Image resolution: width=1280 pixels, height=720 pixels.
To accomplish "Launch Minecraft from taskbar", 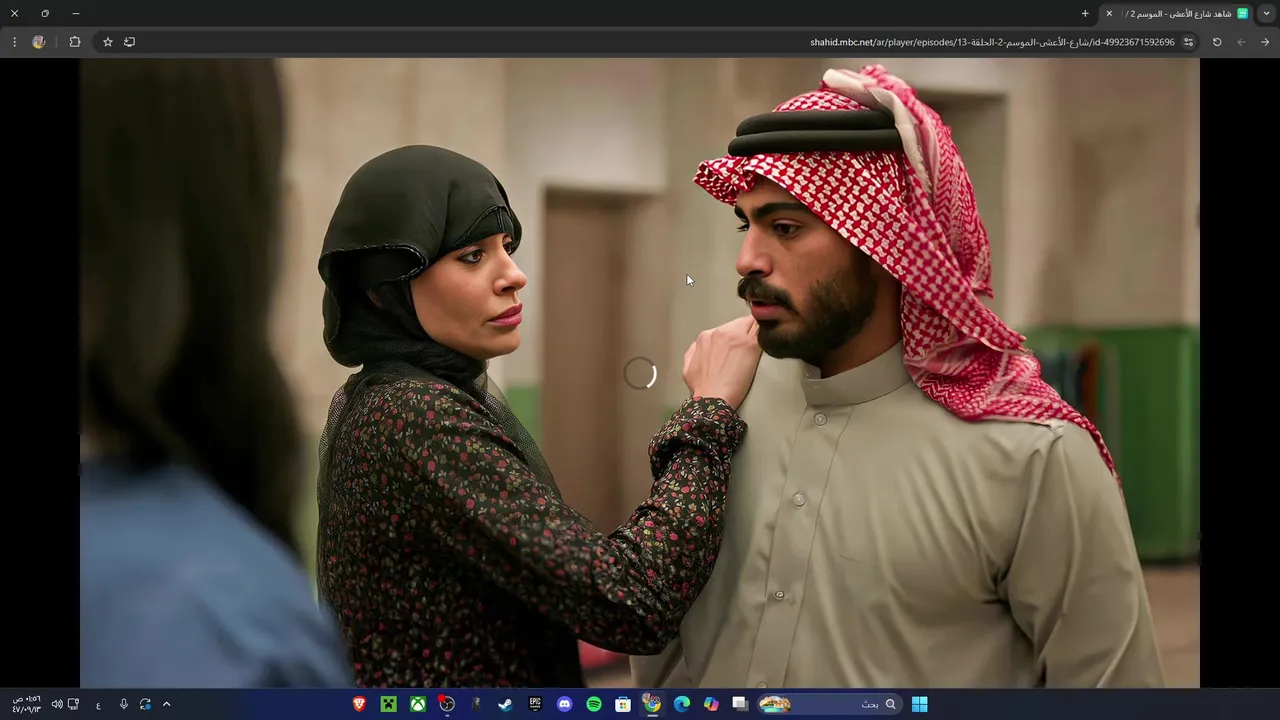I will click(x=389, y=704).
